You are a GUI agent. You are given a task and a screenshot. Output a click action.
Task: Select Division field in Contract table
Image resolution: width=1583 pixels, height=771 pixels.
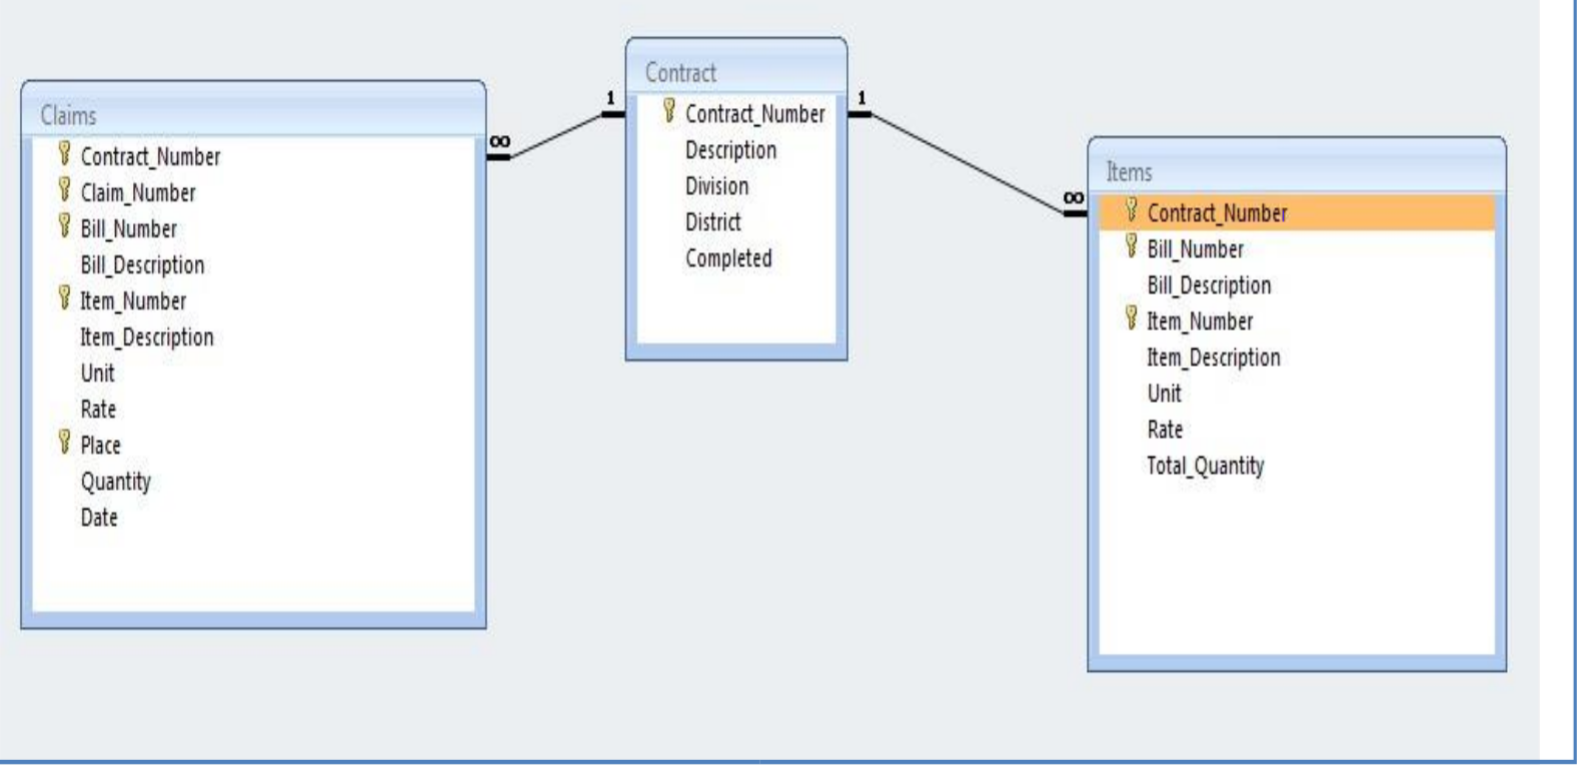point(716,186)
